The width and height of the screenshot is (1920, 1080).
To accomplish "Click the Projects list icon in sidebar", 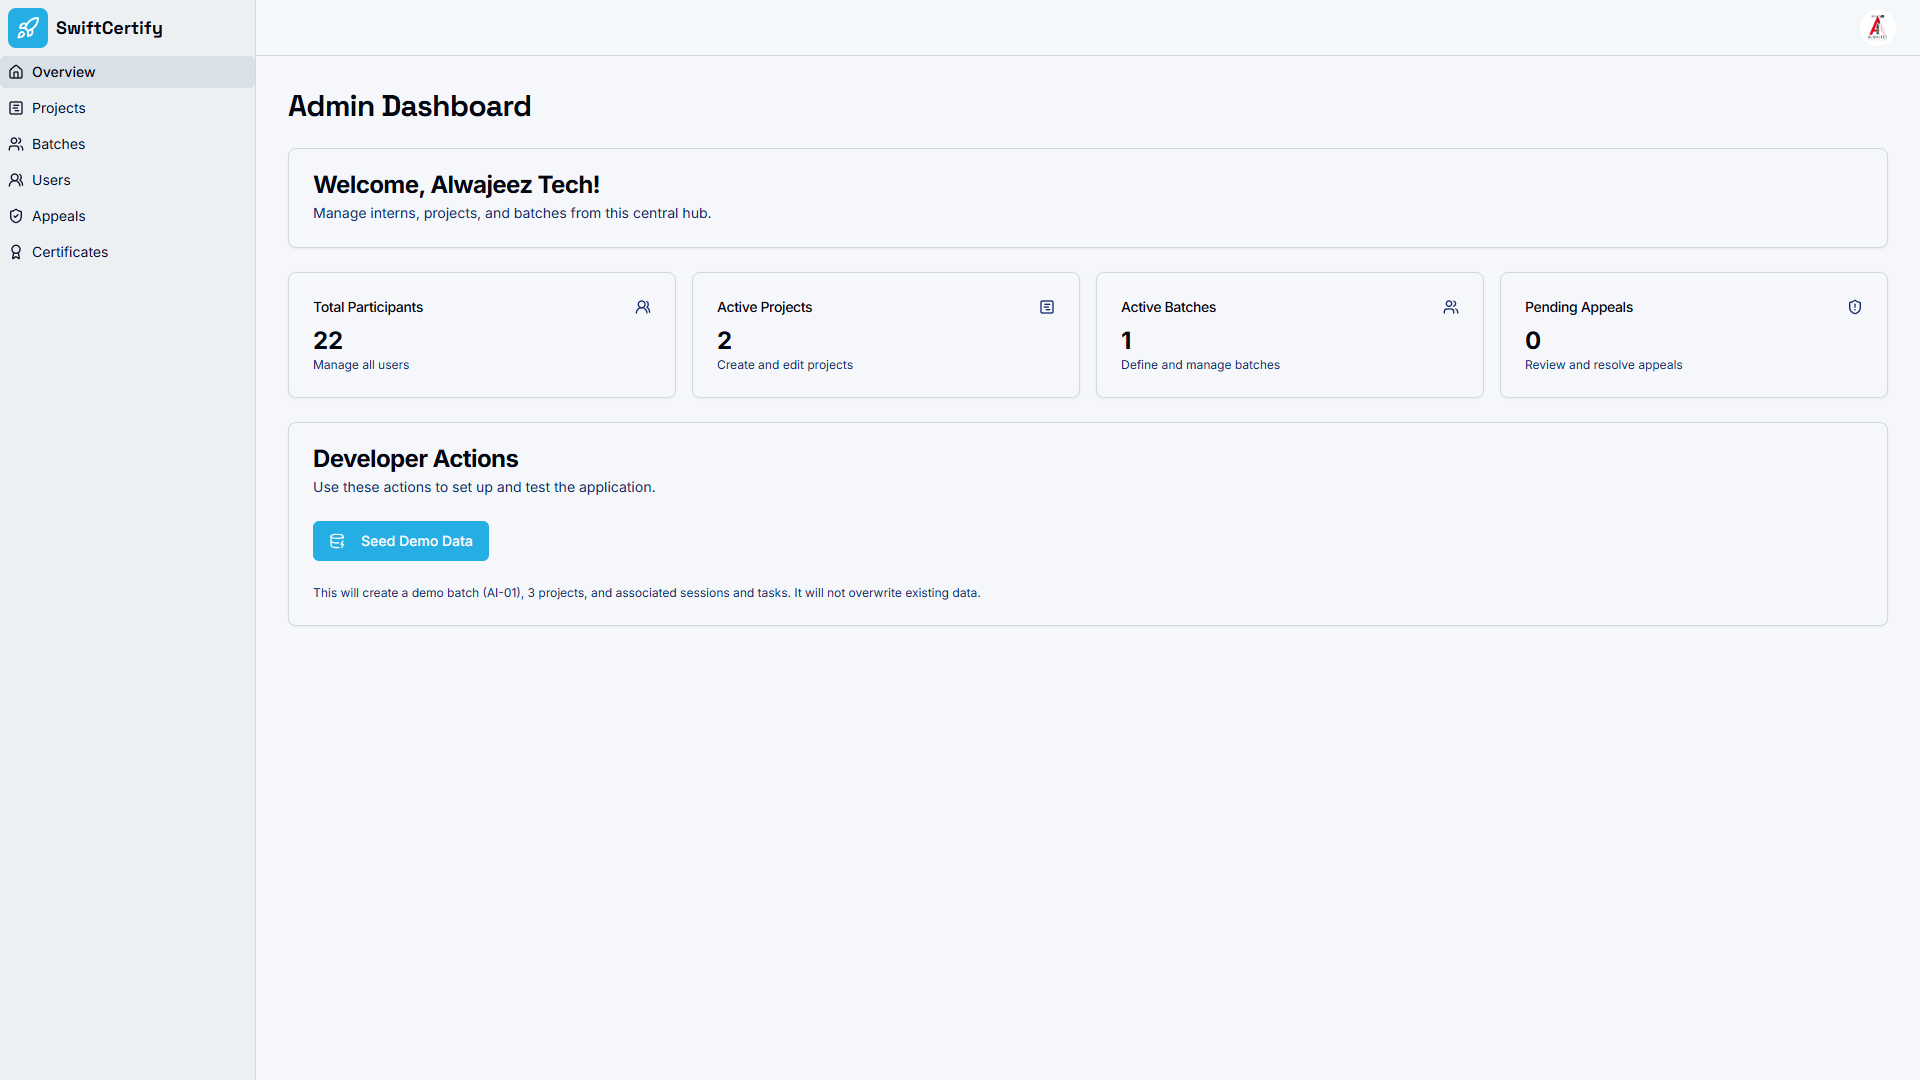I will point(16,108).
